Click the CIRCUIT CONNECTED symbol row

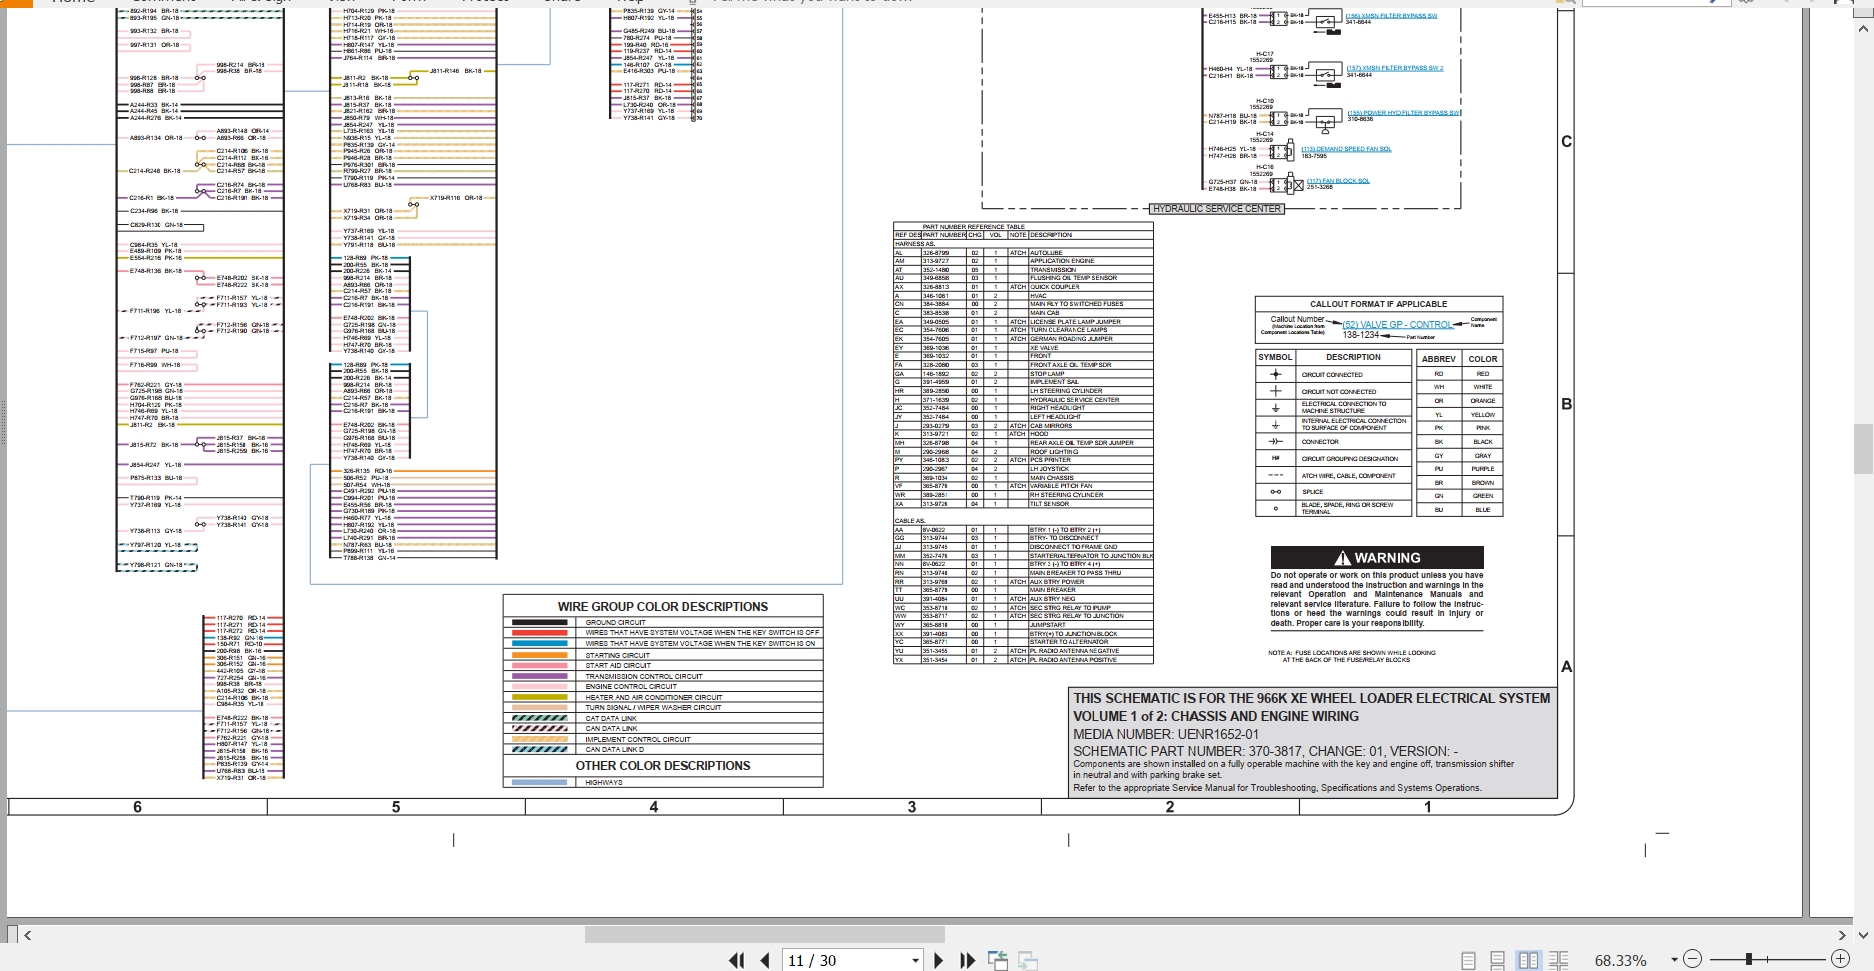[x=1333, y=374]
